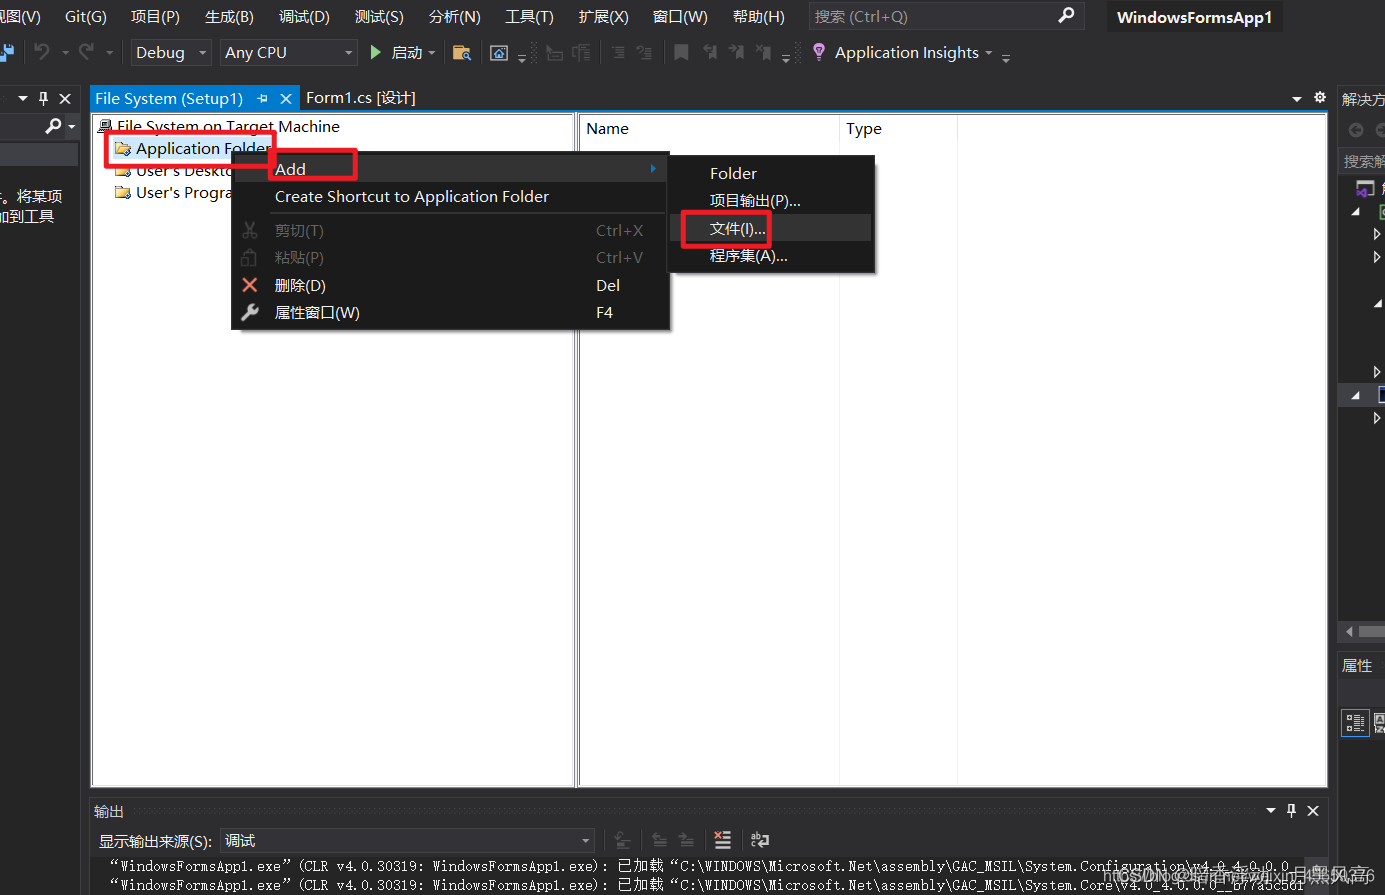Click the Undo arrow icon
Screen dimensions: 1385x895
(41, 51)
